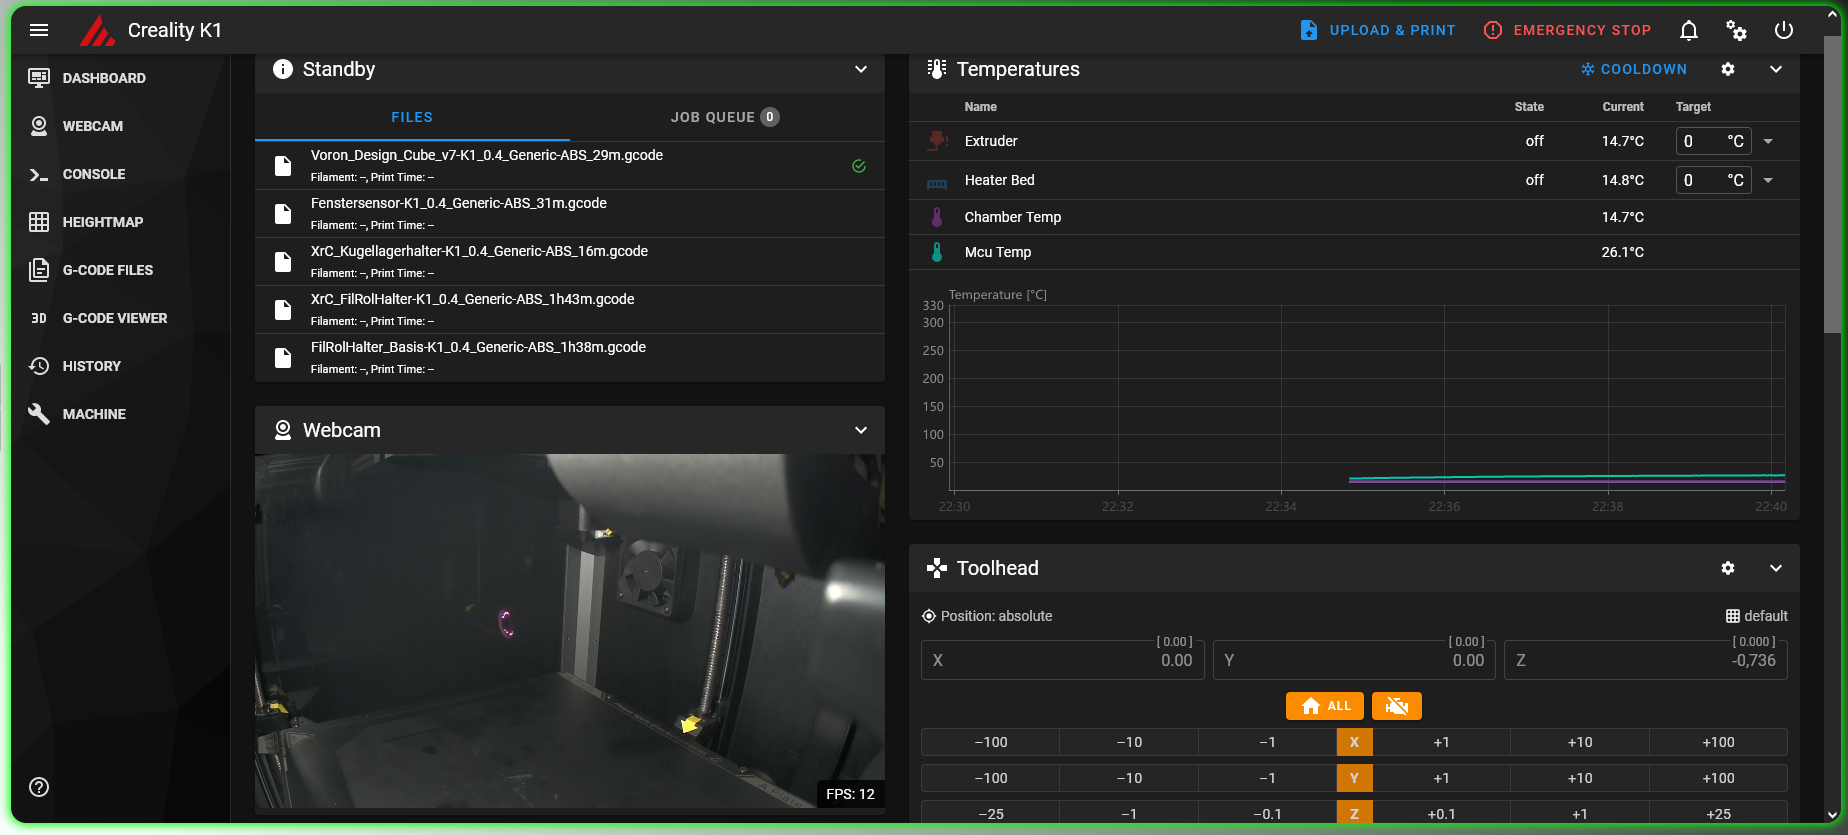
Task: Collapse the Standby status panel
Action: (861, 69)
